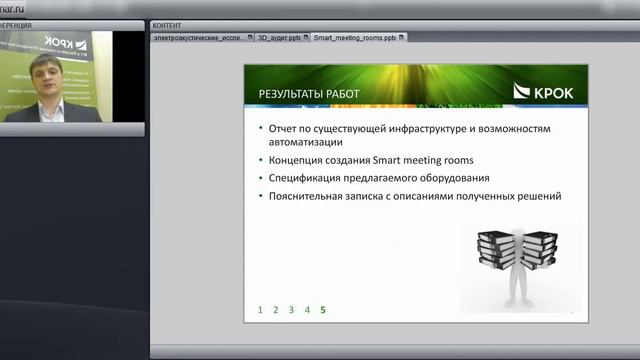Click the small icon on электроакустические_иссле tab
The width and height of the screenshot is (640, 360).
coord(250,37)
